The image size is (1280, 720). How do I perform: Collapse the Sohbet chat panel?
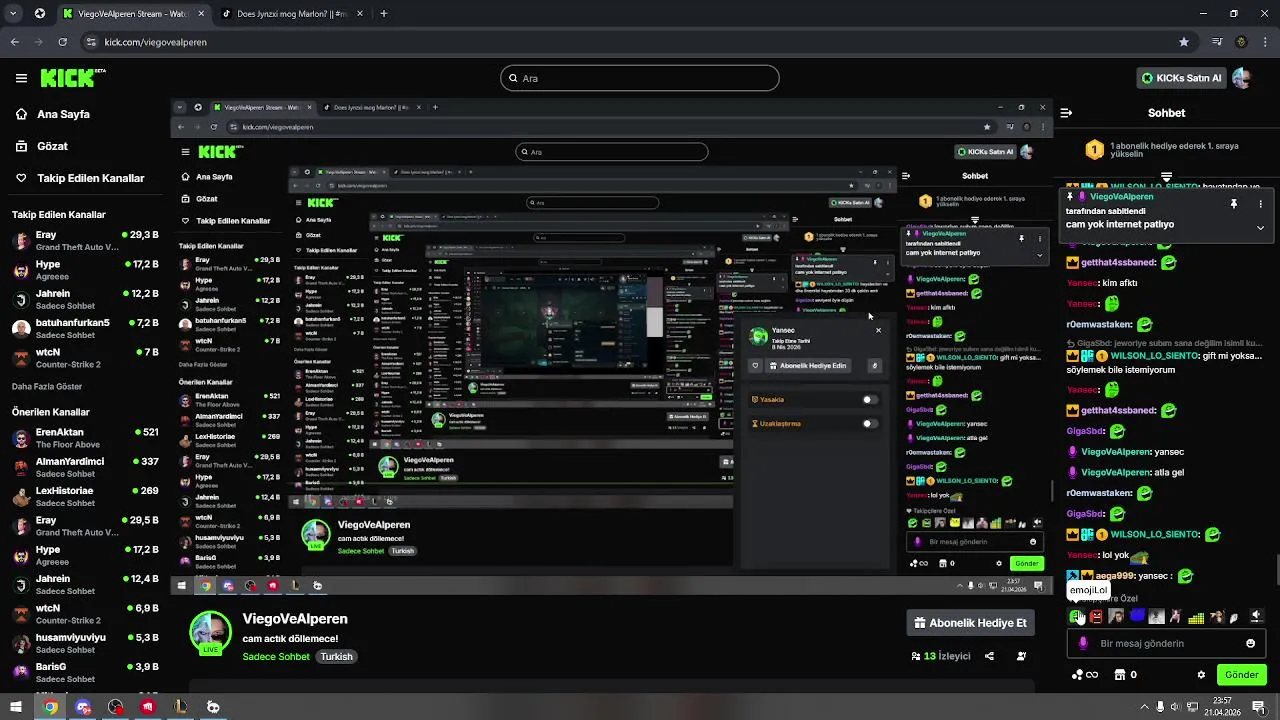[x=1066, y=113]
